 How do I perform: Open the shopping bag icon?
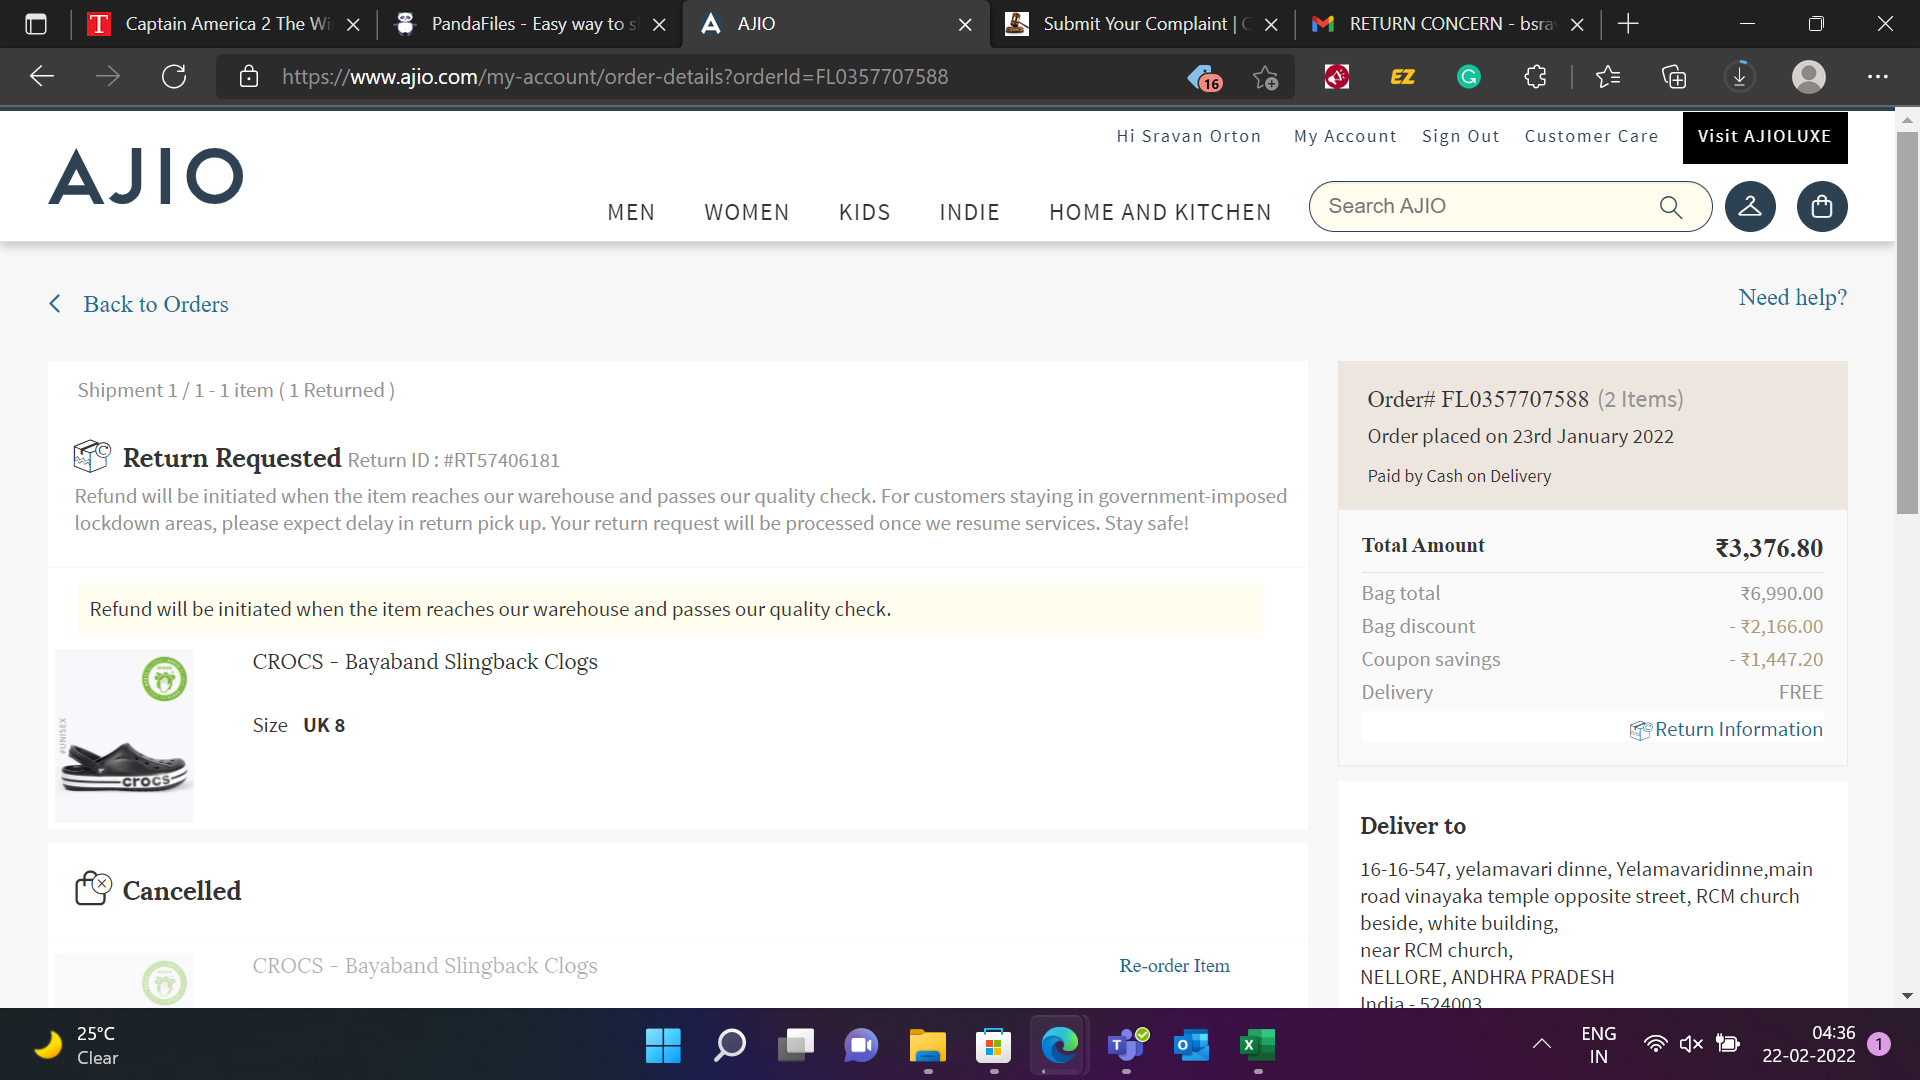point(1822,207)
